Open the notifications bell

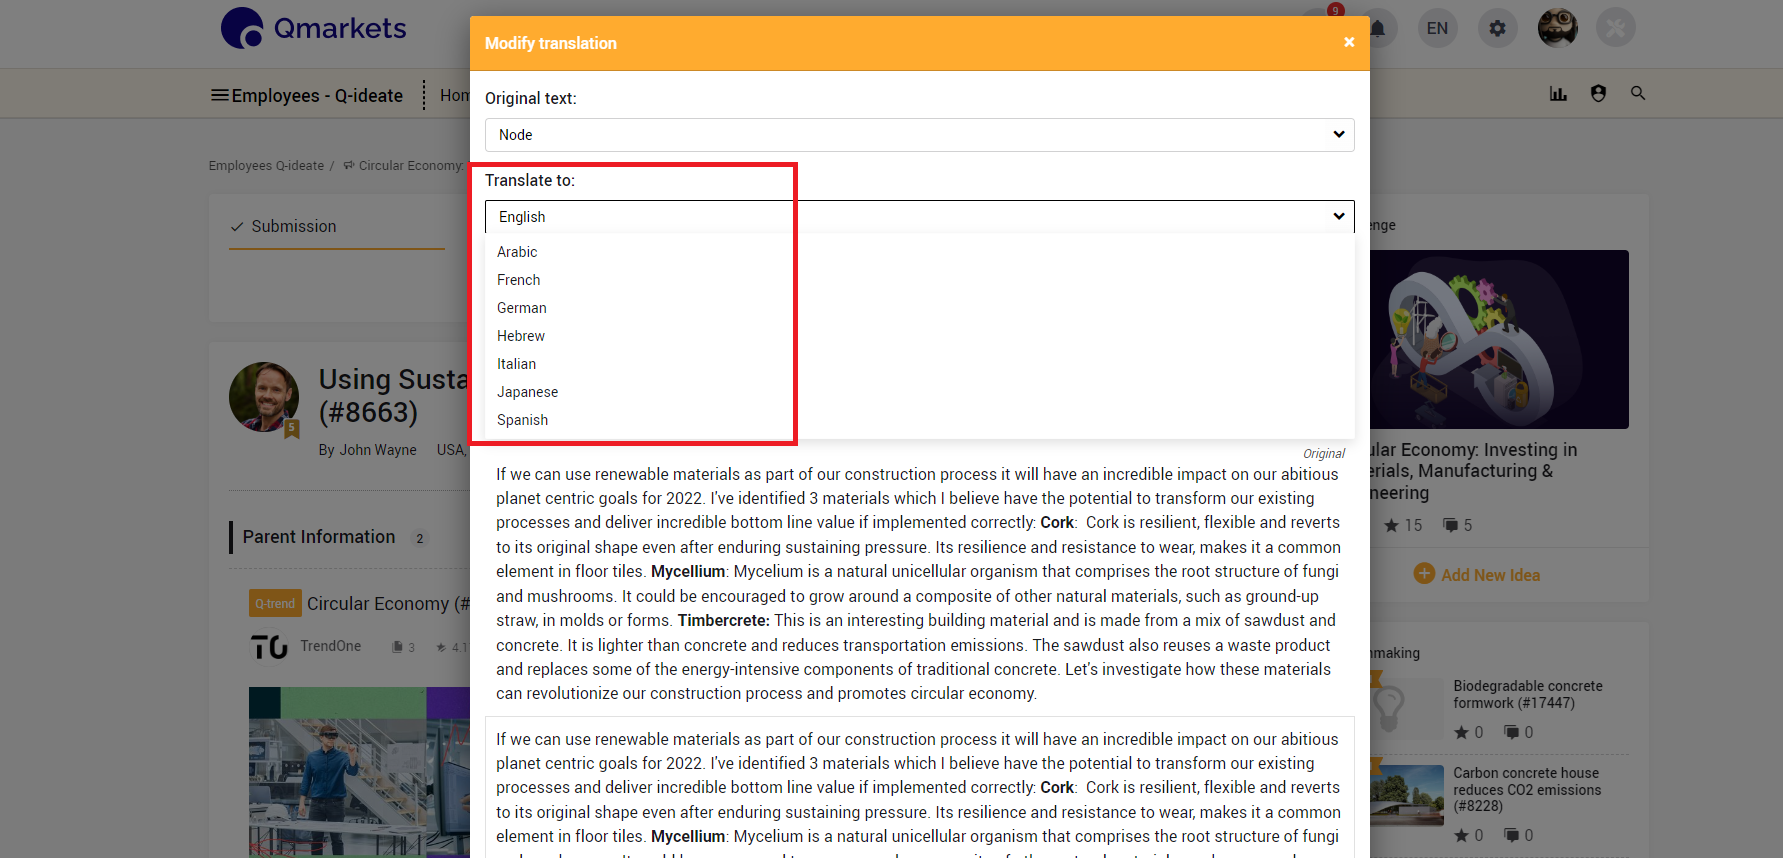(x=1378, y=28)
